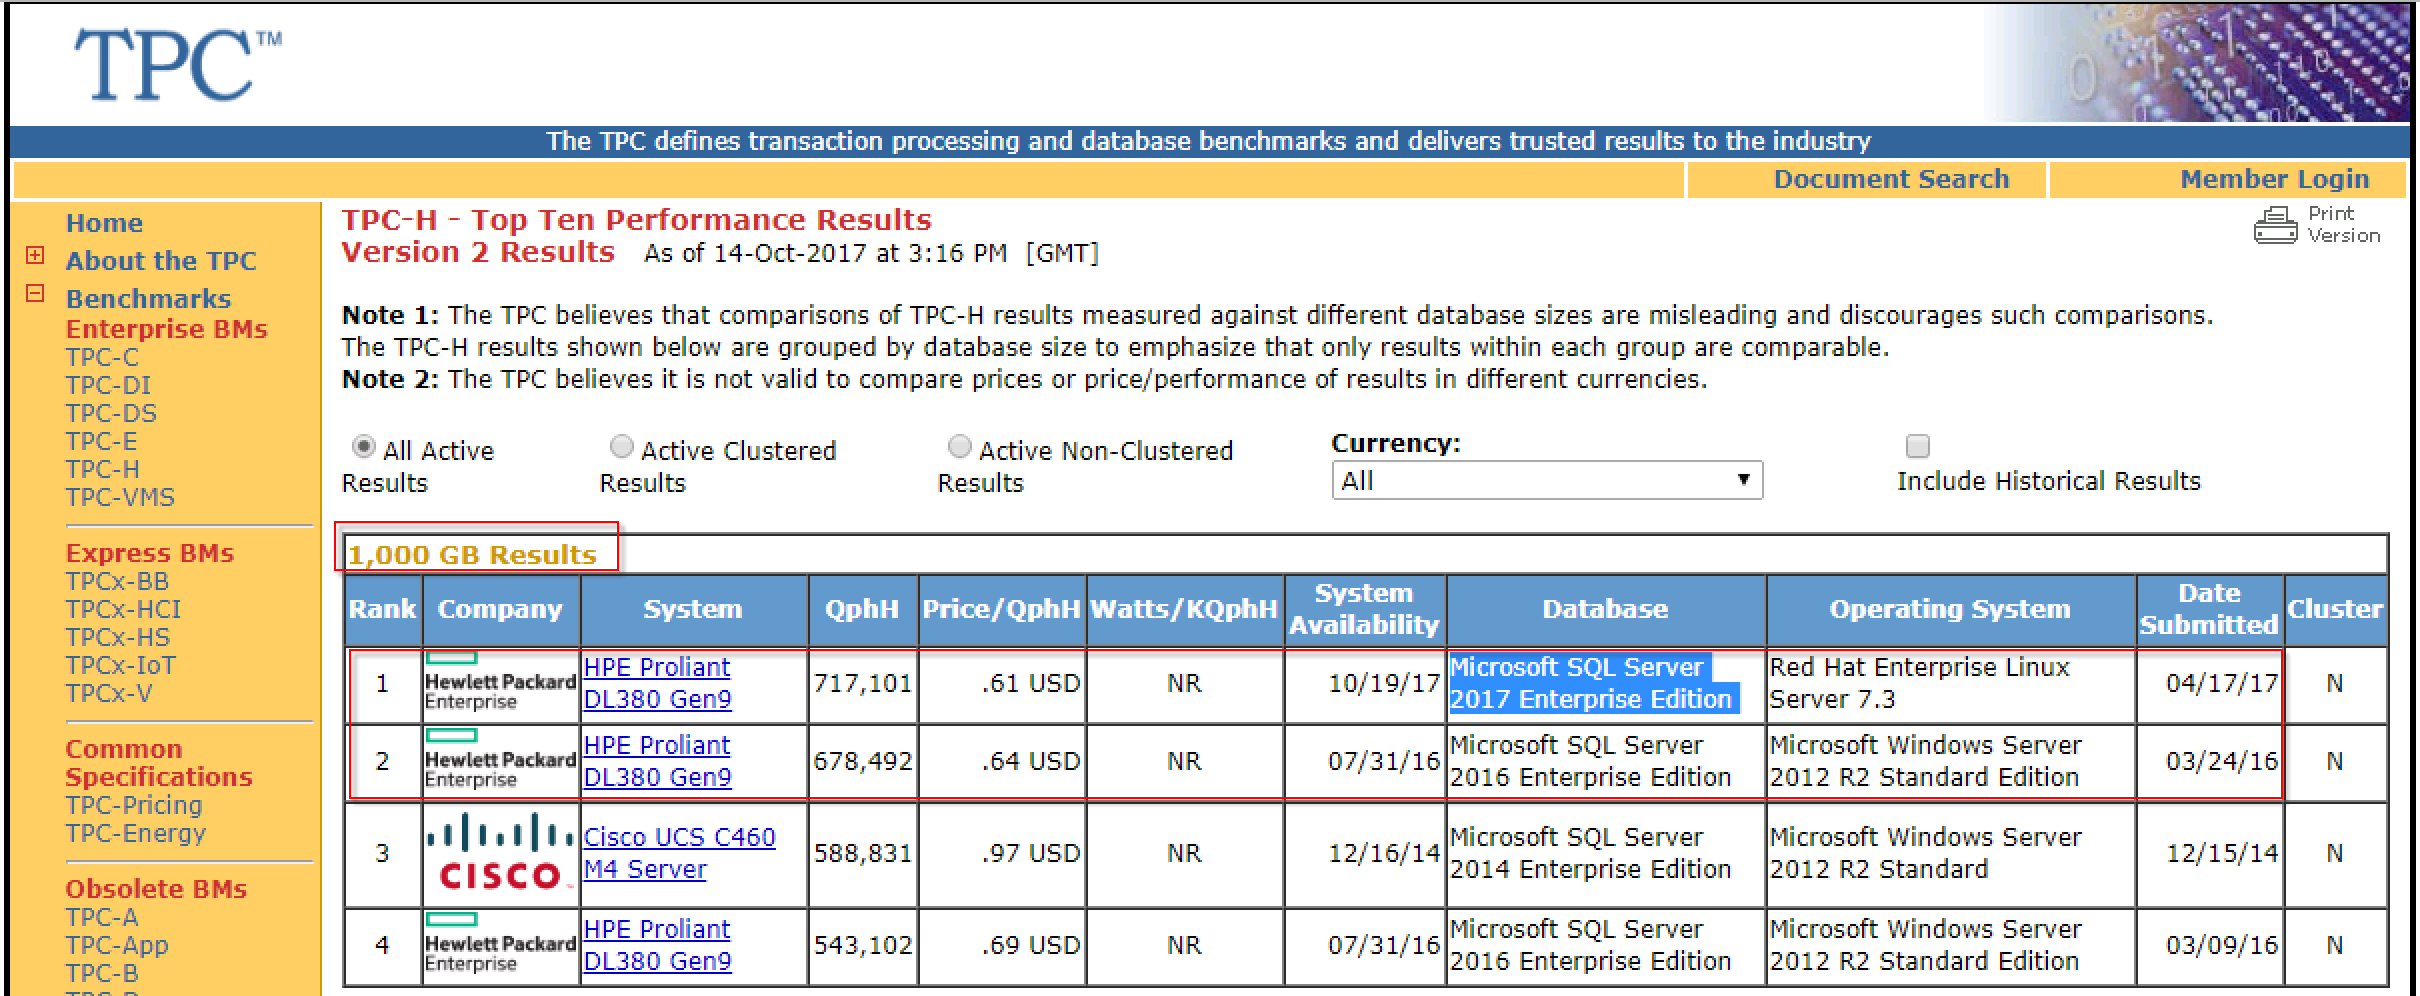Screen dimensions: 2420x996
Task: Click the Express BMs sidebar heading
Action: (149, 553)
